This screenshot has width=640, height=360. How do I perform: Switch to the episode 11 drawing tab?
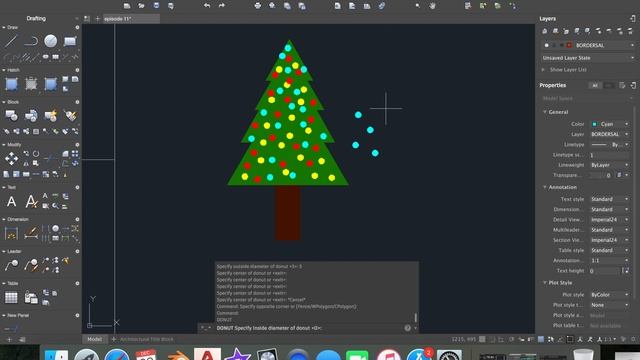(x=131, y=19)
